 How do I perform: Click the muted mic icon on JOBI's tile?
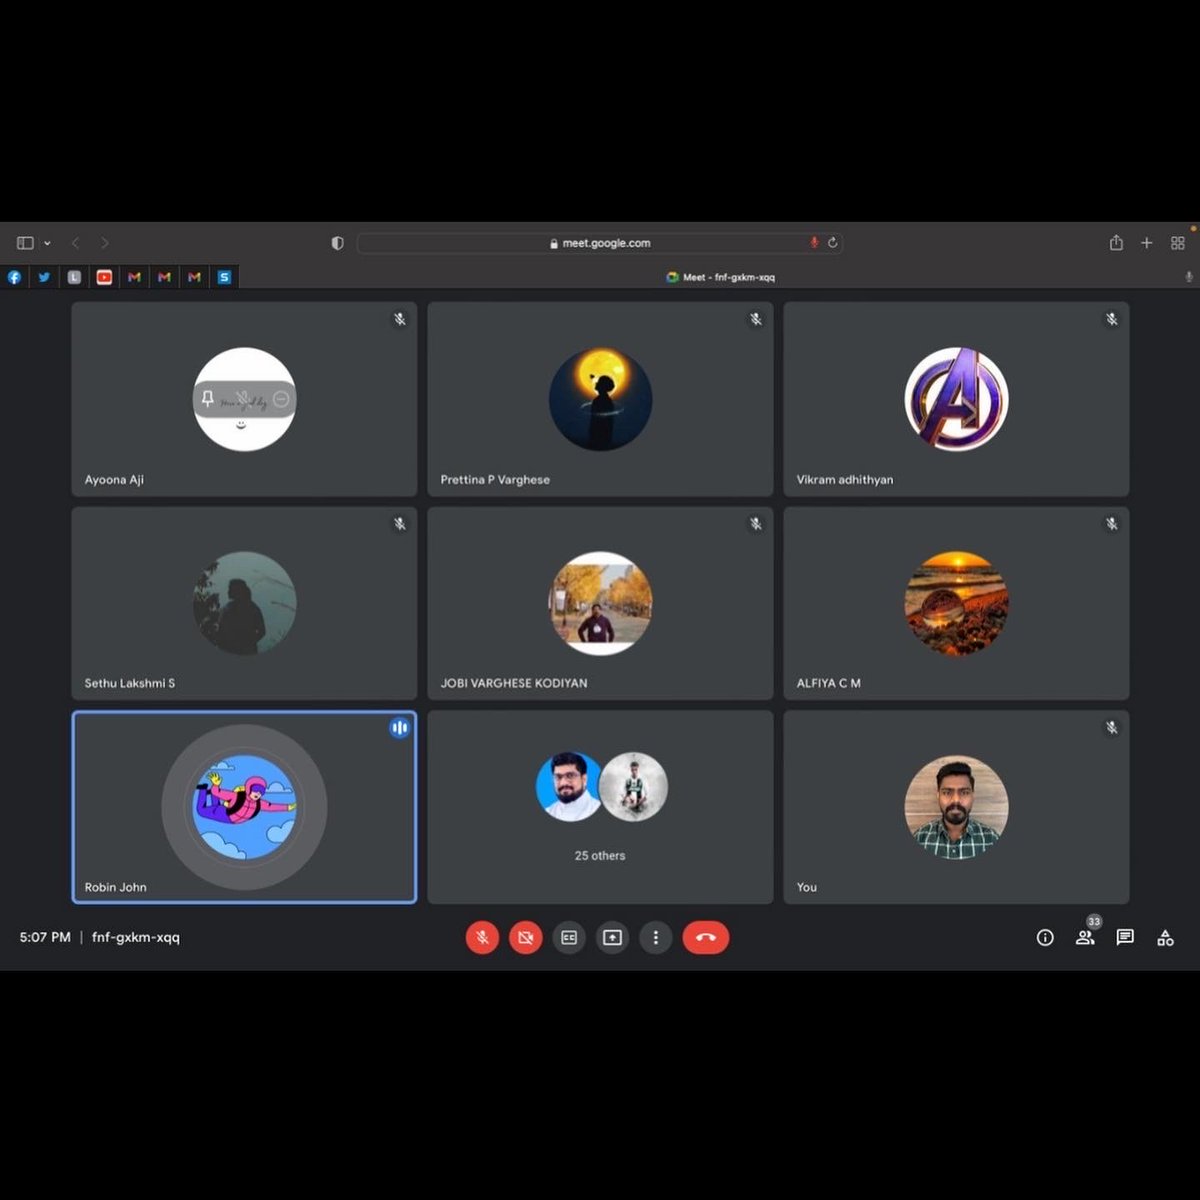756,523
